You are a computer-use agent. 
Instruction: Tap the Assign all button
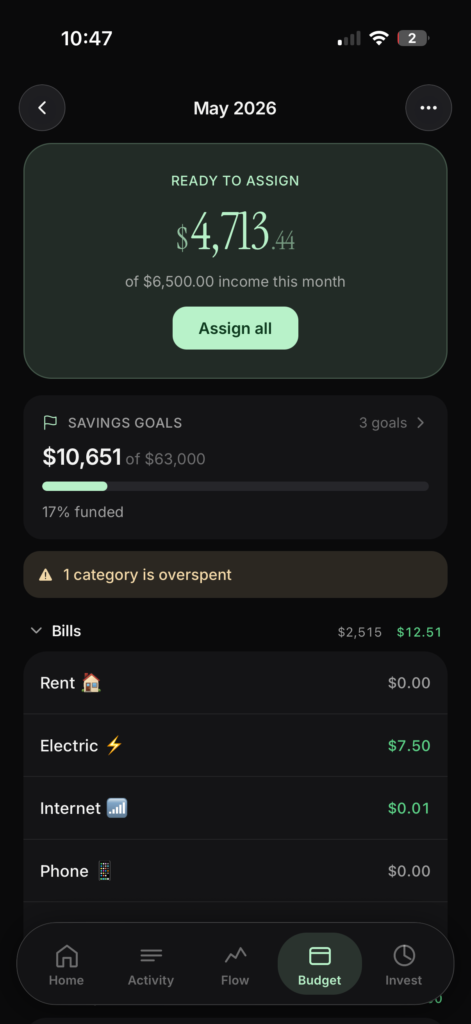pyautogui.click(x=235, y=328)
